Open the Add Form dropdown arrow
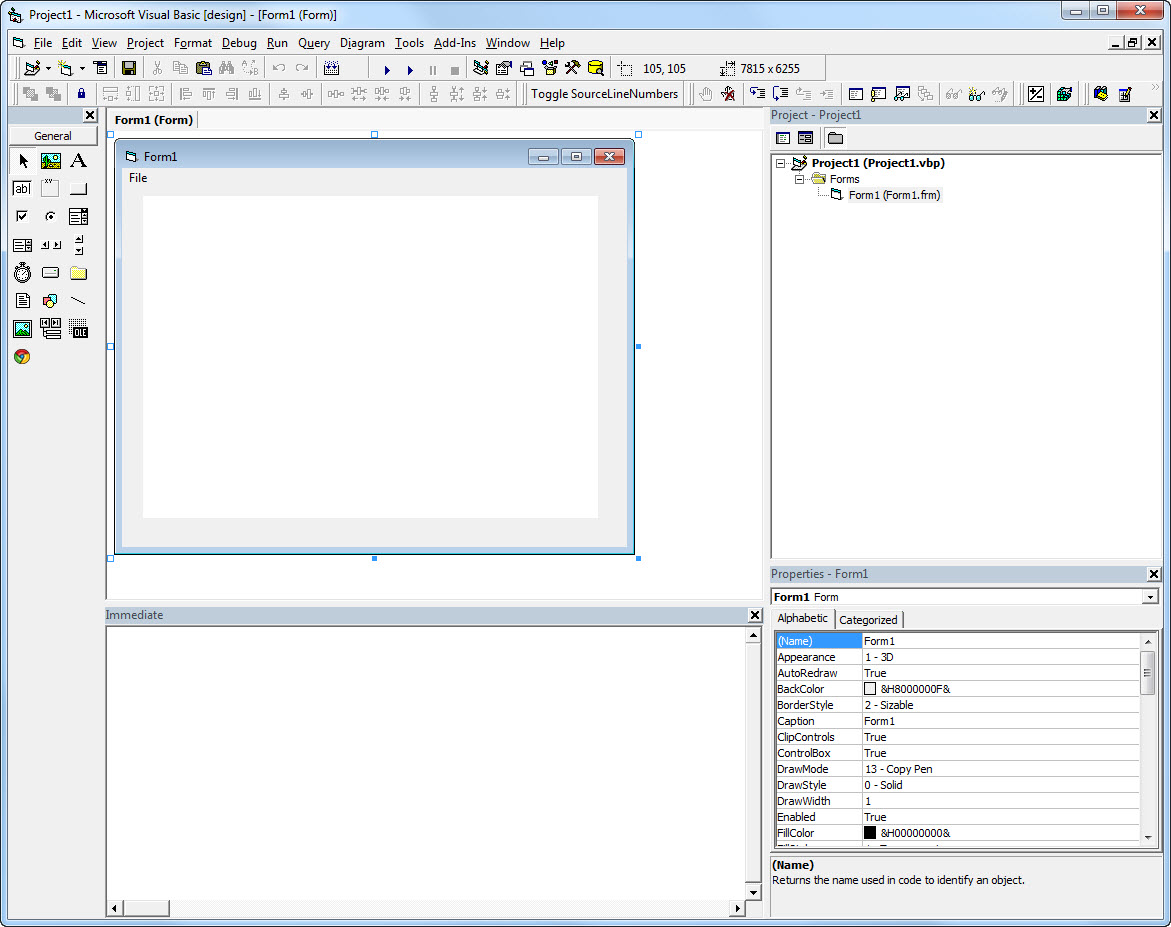The image size is (1171, 927). coord(82,68)
